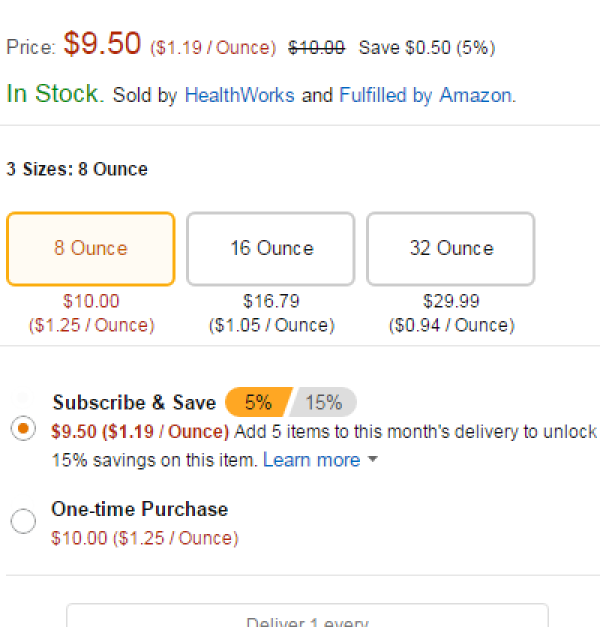600x627 pixels.
Task: Click the In Stock availability text
Action: (55, 94)
